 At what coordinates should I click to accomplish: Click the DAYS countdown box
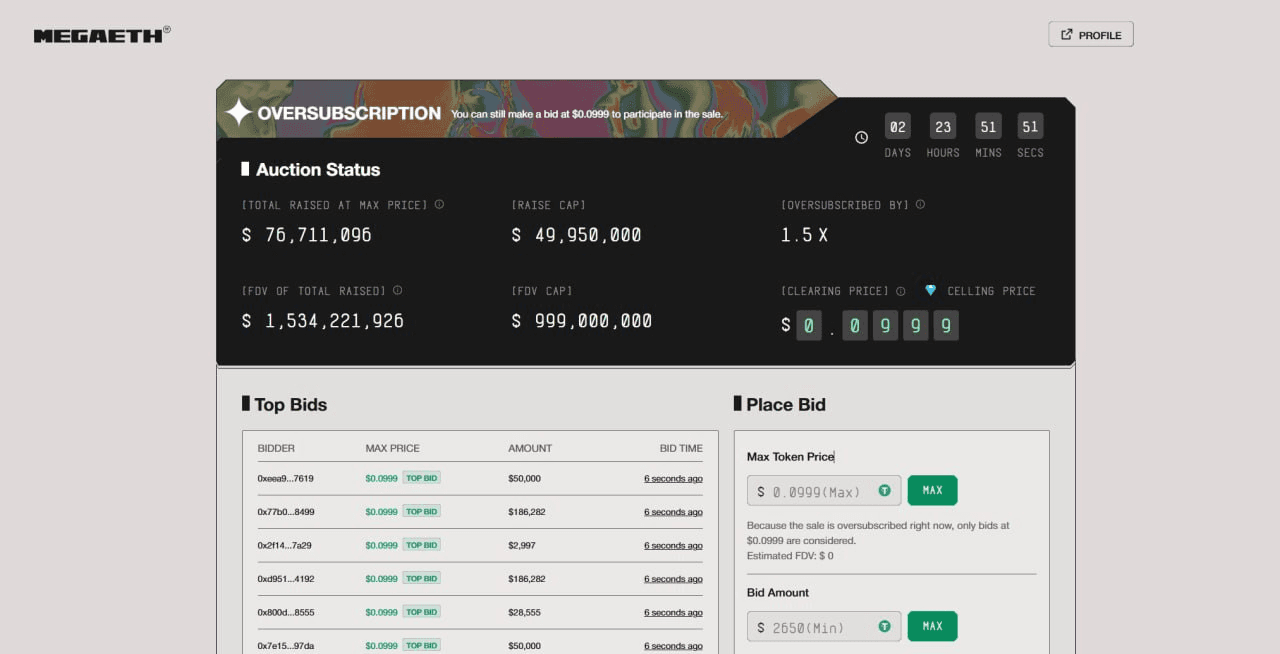point(897,127)
